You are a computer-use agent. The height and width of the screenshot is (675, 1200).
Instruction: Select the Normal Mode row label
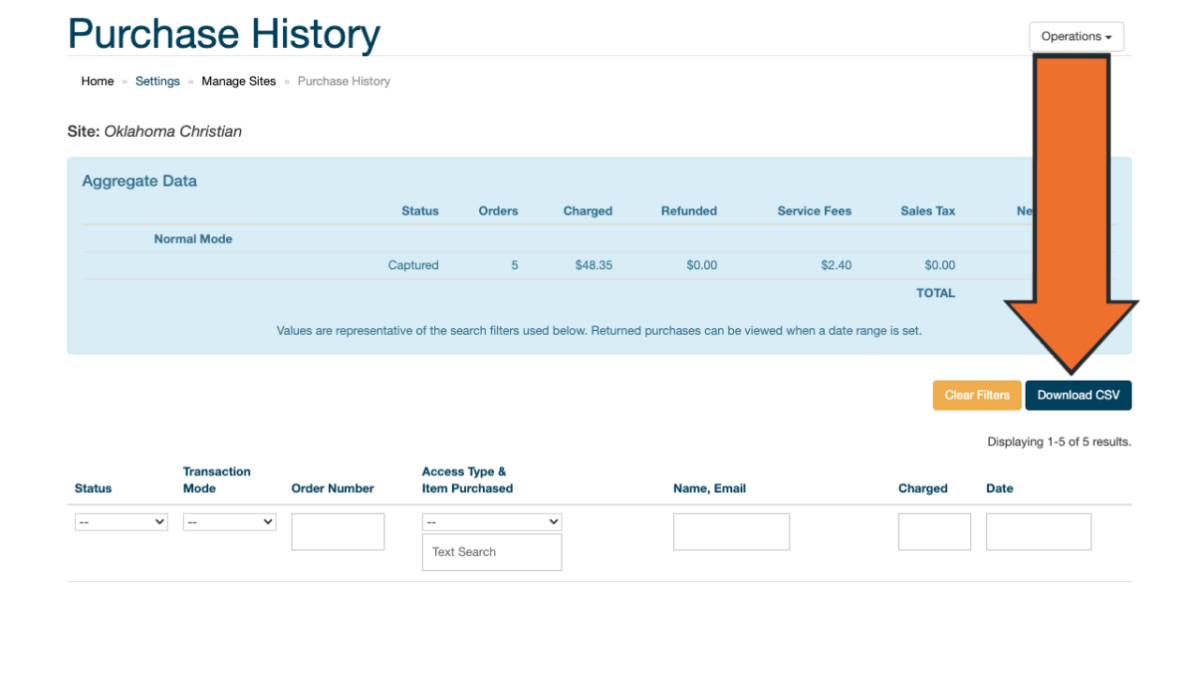pos(192,239)
